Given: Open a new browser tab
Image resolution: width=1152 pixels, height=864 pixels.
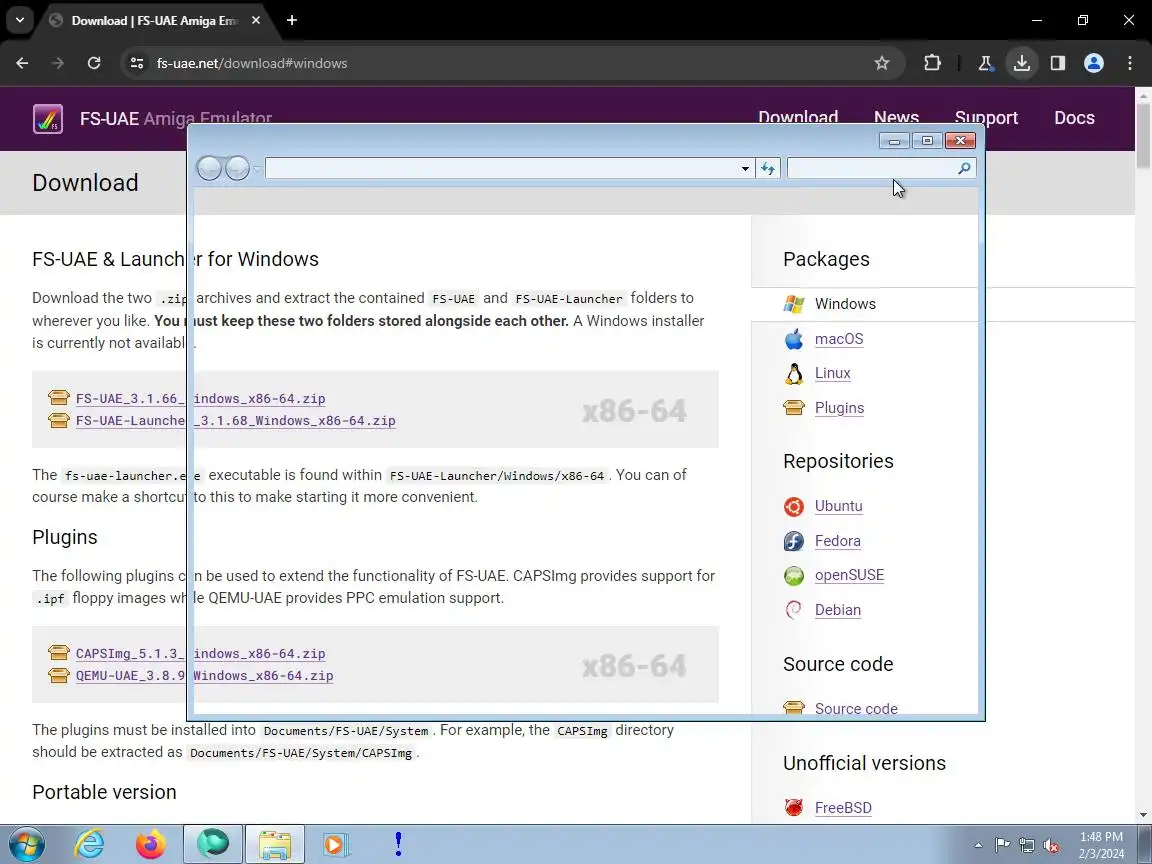Looking at the screenshot, I should (292, 21).
